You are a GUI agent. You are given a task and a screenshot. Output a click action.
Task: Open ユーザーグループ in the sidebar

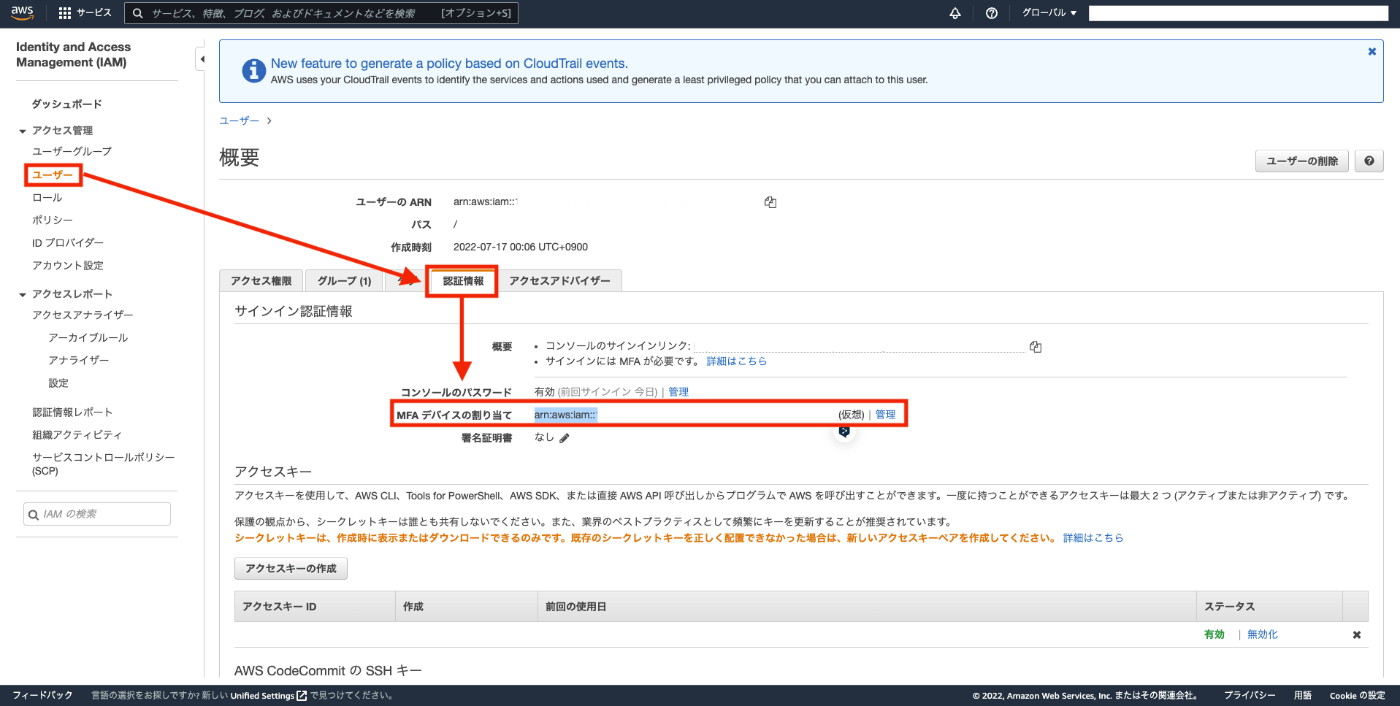pyautogui.click(x=72, y=151)
